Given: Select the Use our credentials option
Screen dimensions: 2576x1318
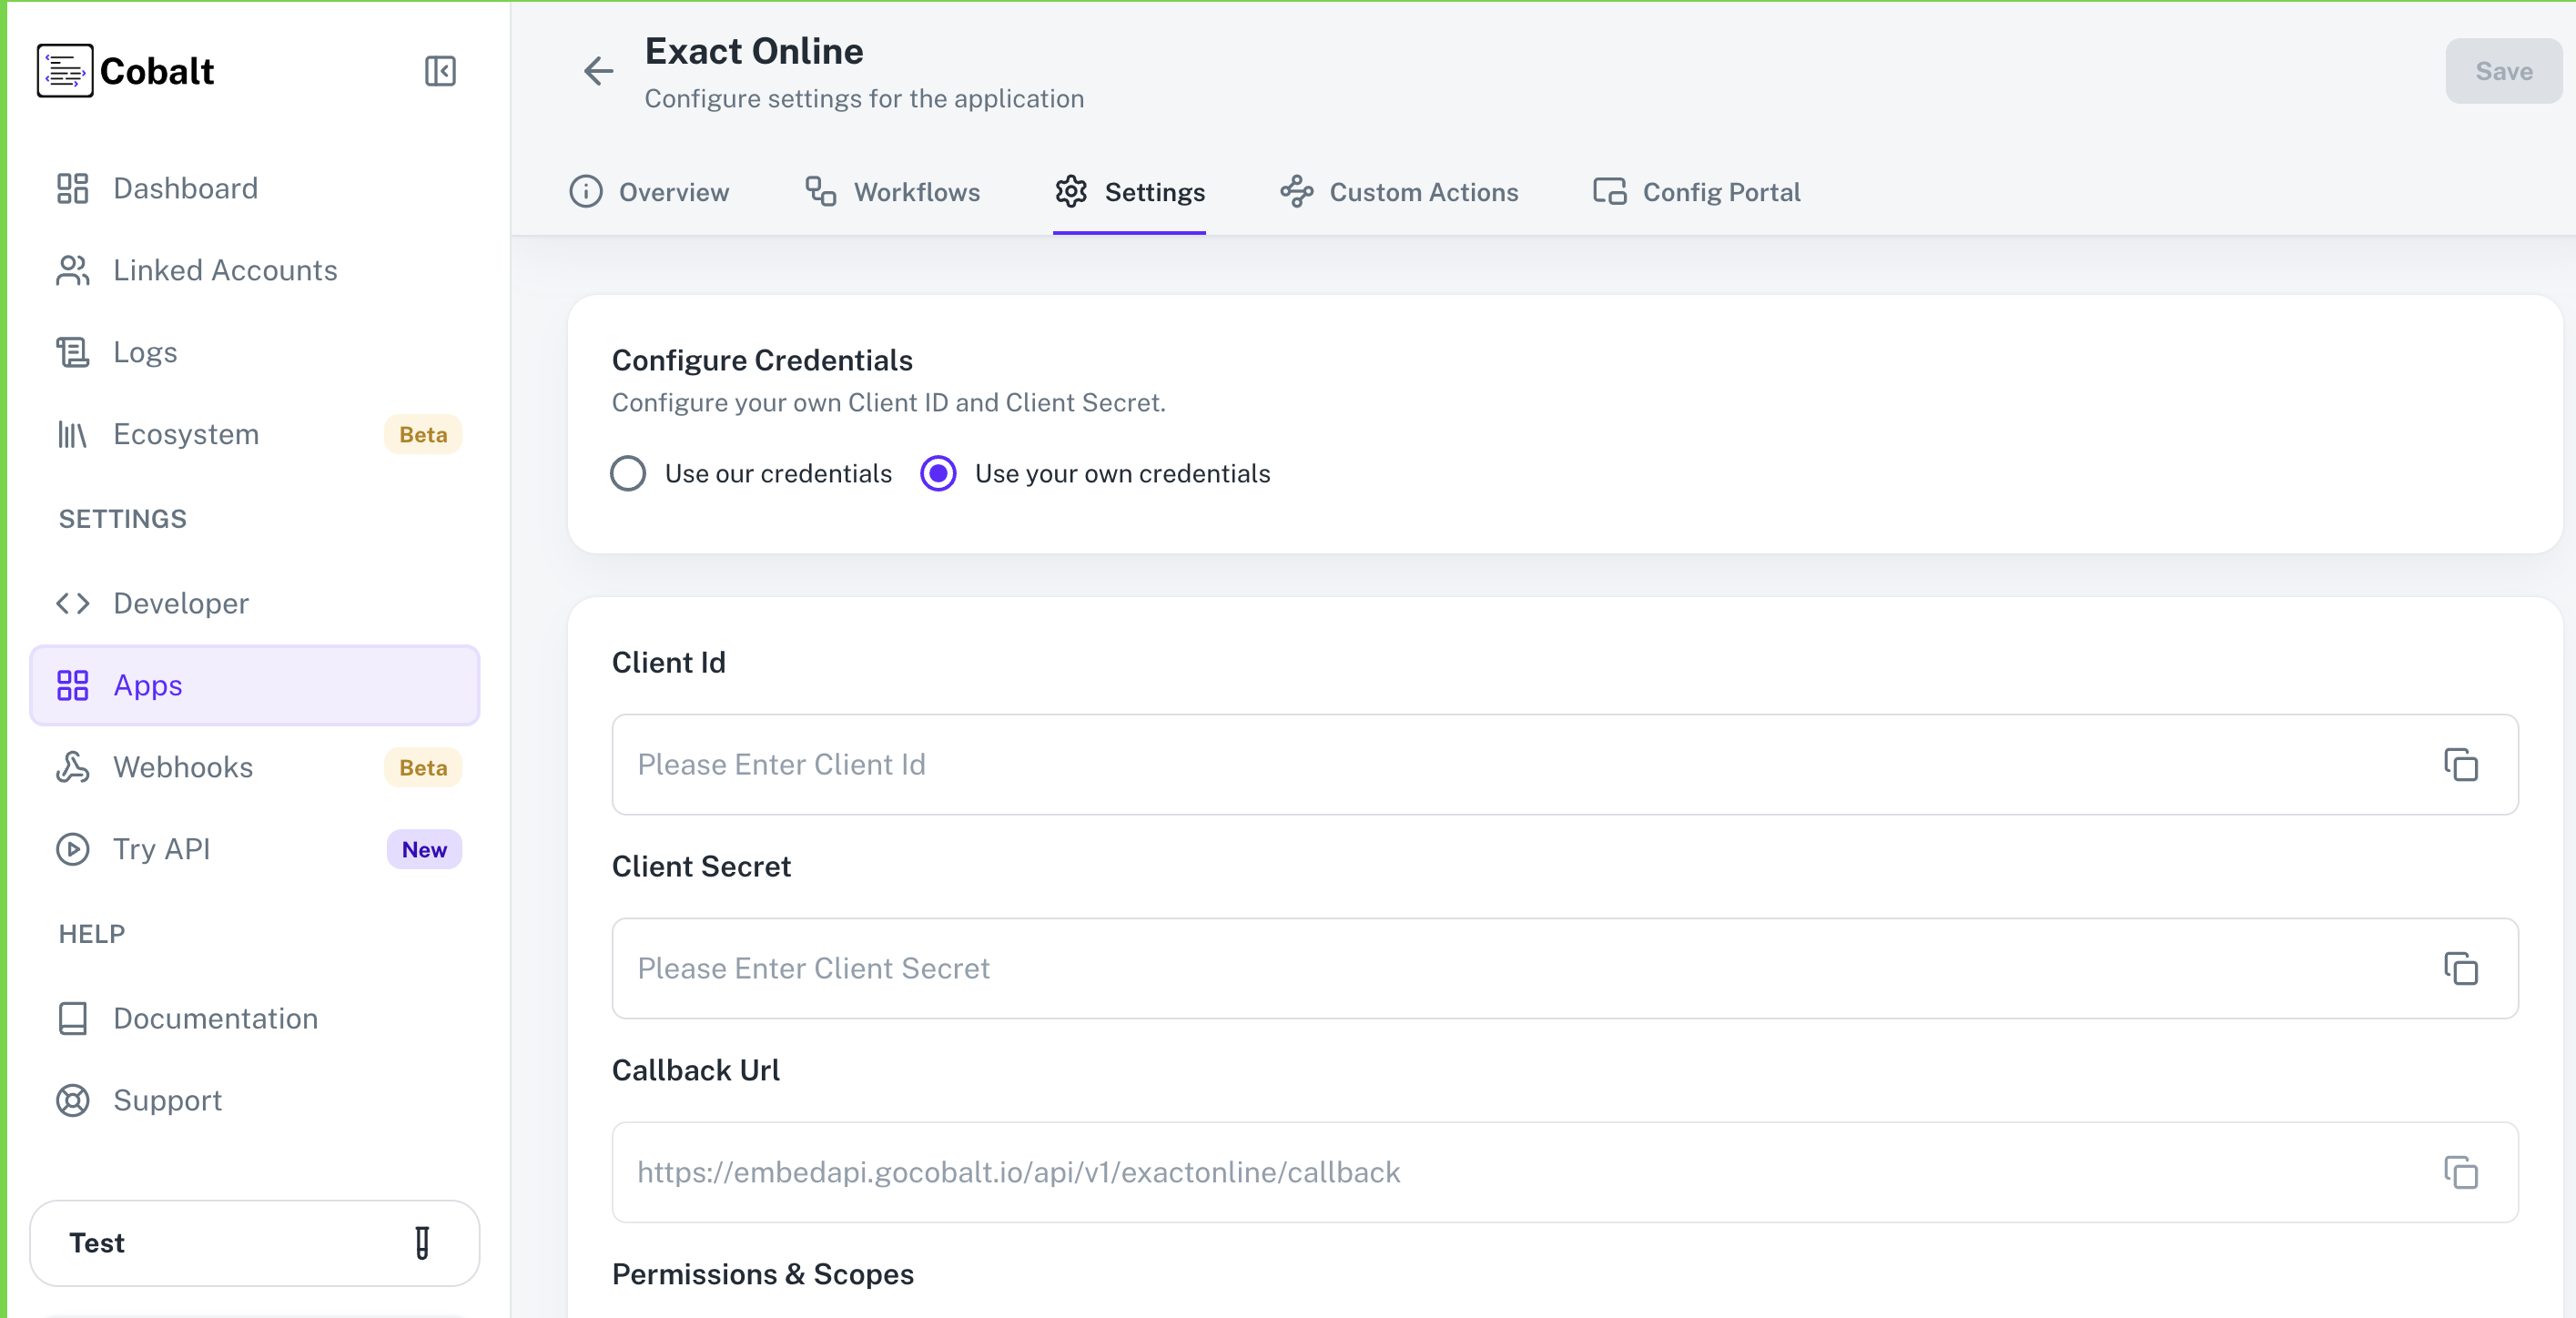Looking at the screenshot, I should coord(628,473).
